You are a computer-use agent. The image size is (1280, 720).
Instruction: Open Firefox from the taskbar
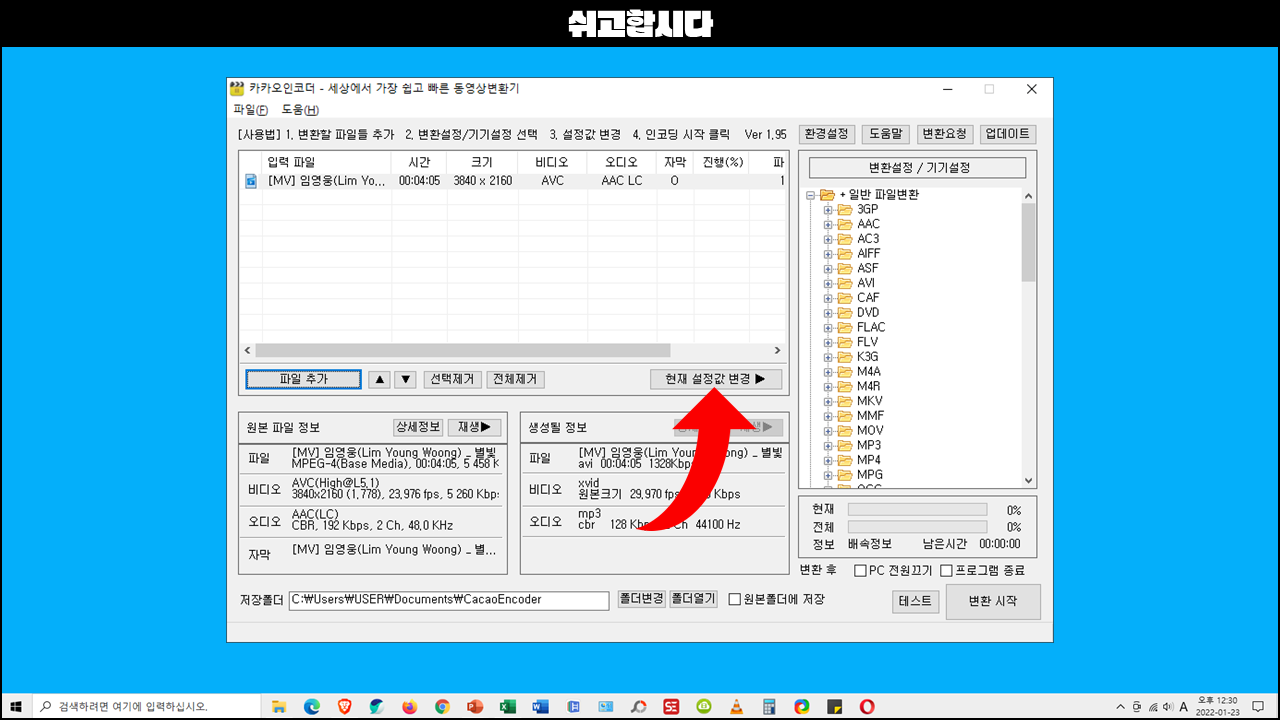[409, 706]
